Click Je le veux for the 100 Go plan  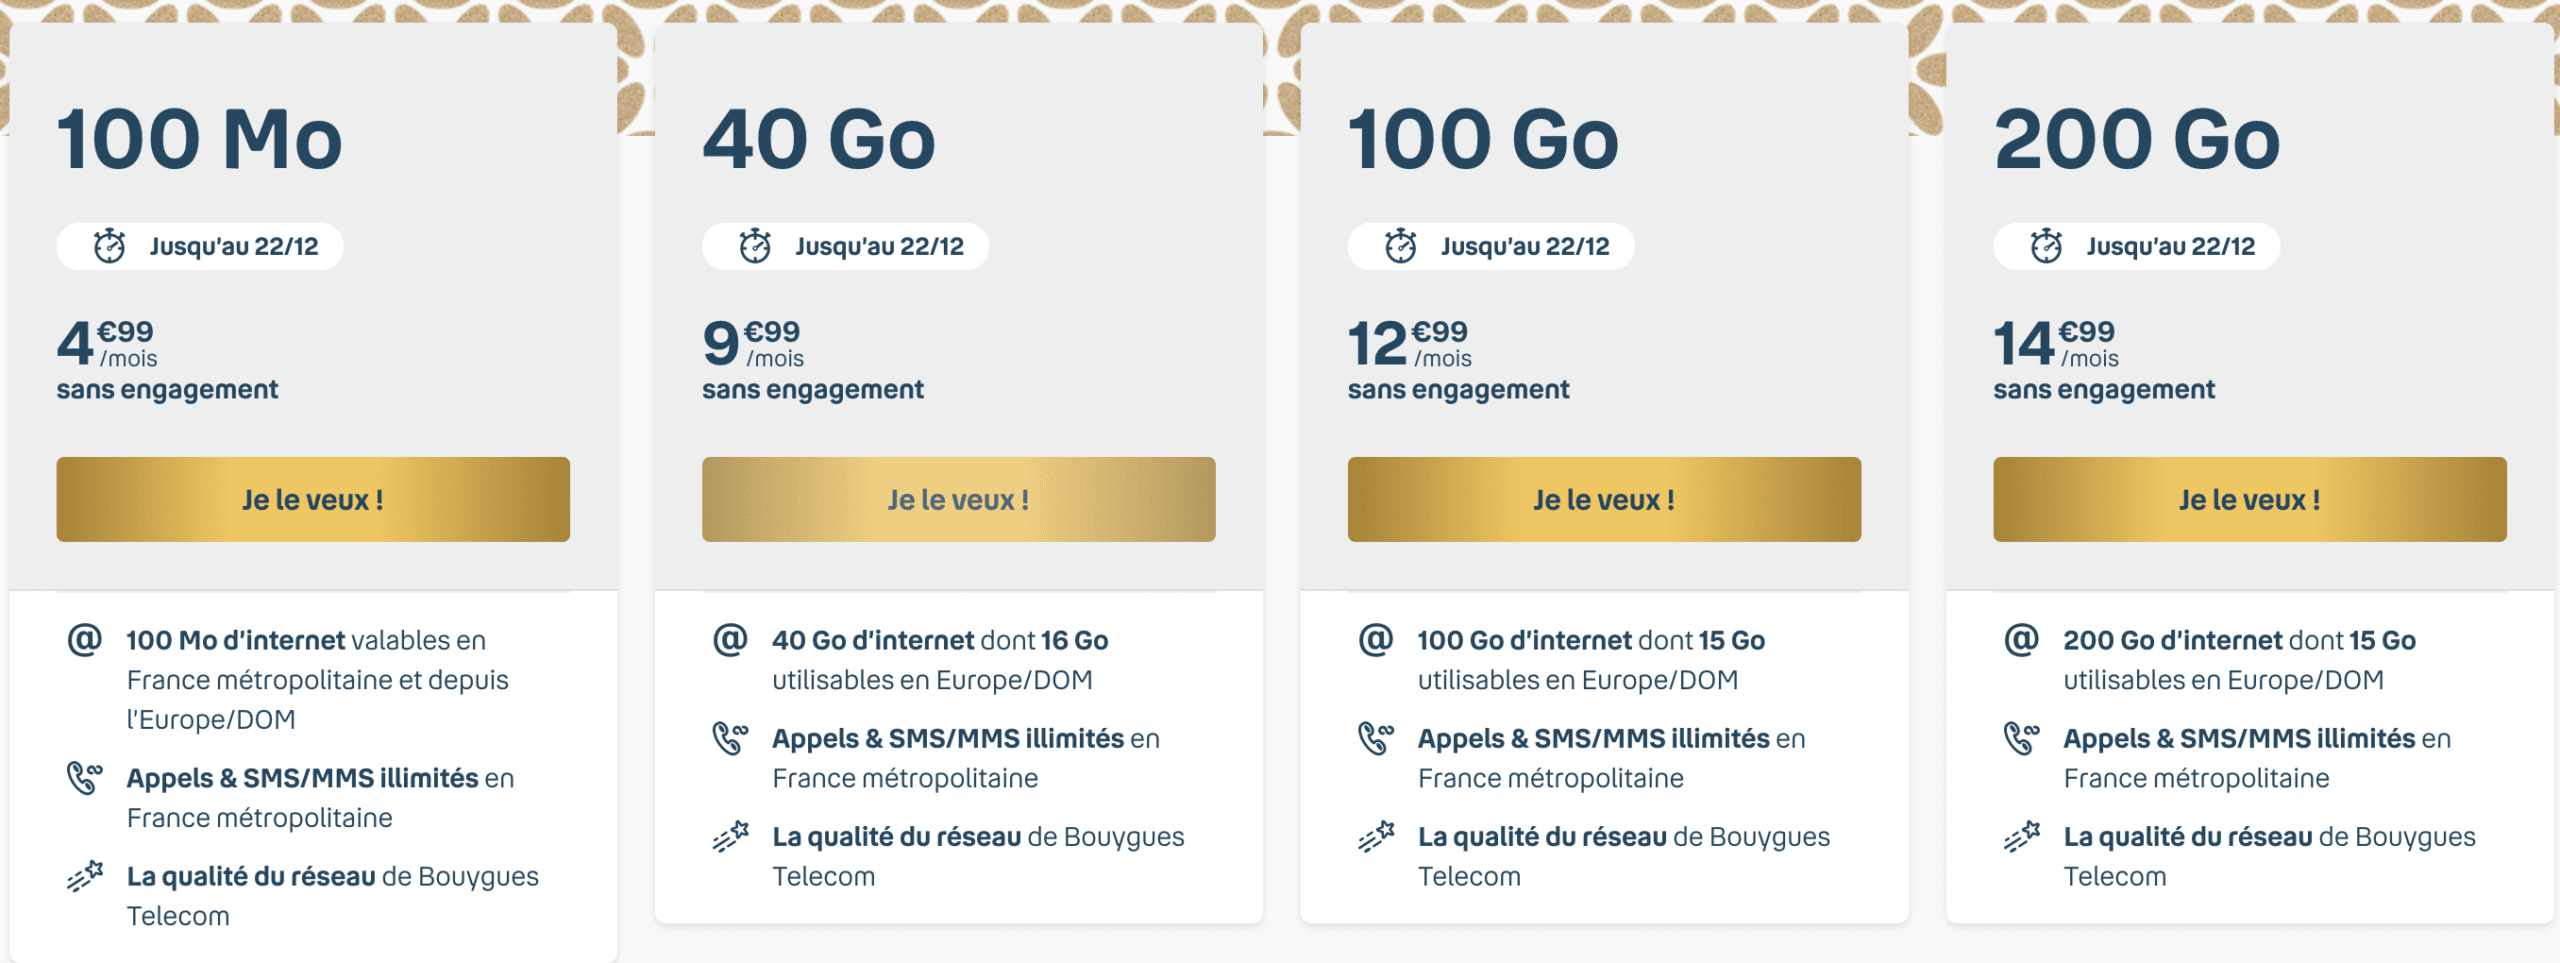click(x=1603, y=499)
